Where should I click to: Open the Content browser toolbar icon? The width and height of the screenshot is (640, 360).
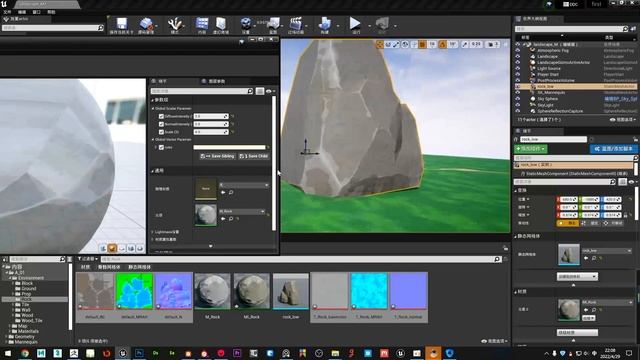[x=202, y=24]
